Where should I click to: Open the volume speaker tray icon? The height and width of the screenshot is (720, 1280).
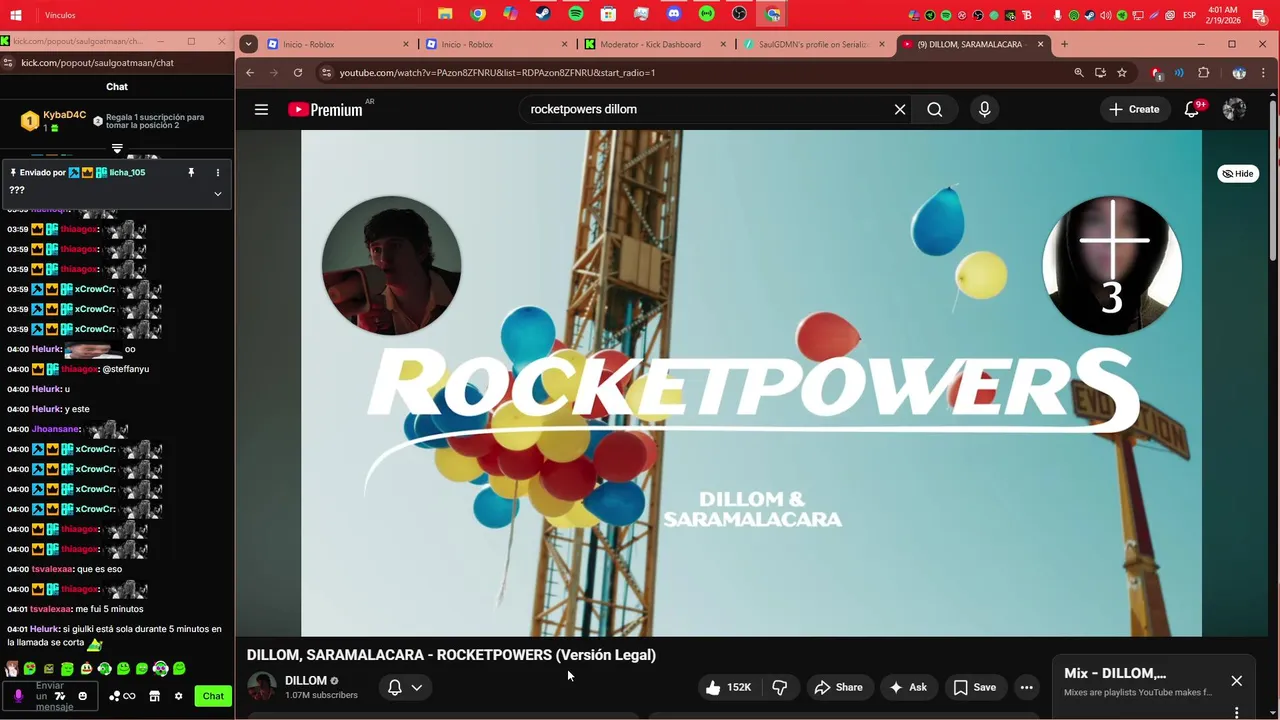coord(1105,15)
